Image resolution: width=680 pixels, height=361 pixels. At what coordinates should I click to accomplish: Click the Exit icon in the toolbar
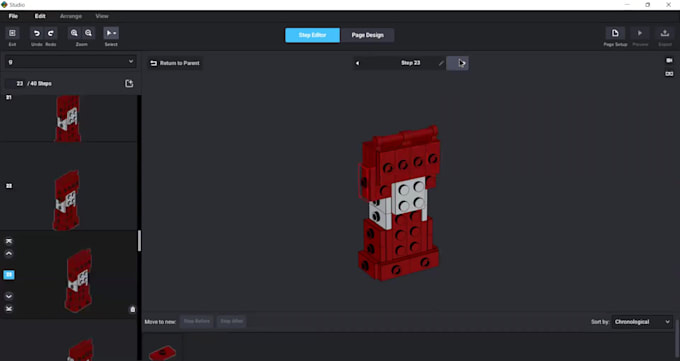12,33
